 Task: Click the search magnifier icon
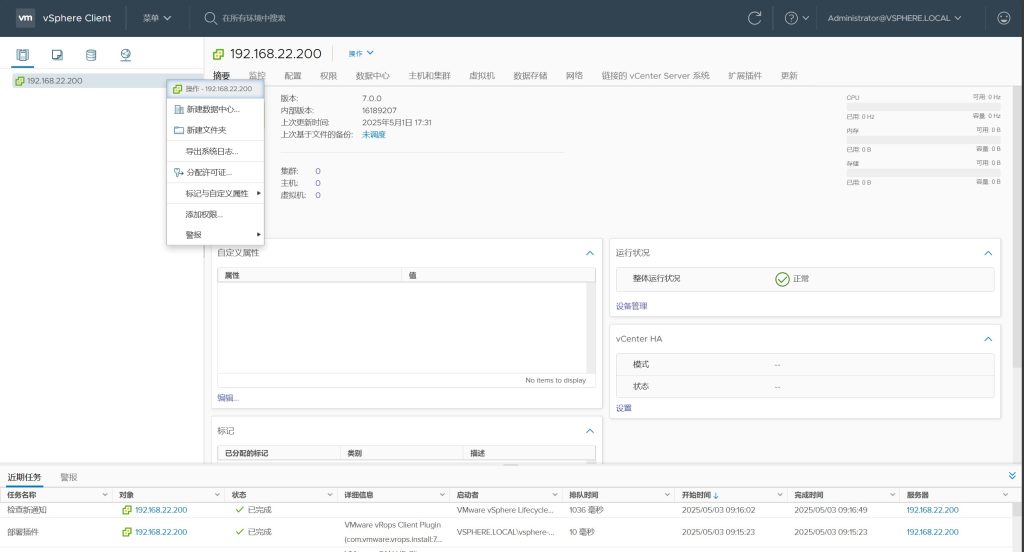point(210,18)
